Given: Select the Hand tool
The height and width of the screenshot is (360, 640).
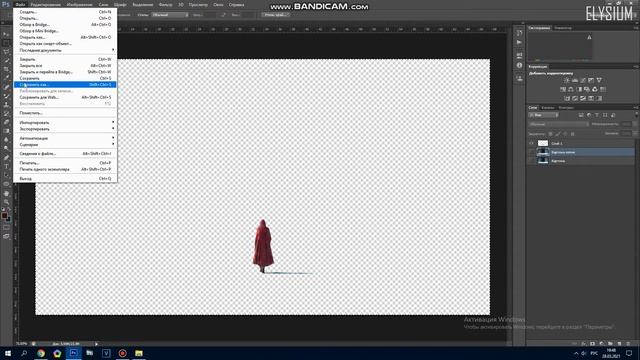Looking at the screenshot, I should [6, 193].
